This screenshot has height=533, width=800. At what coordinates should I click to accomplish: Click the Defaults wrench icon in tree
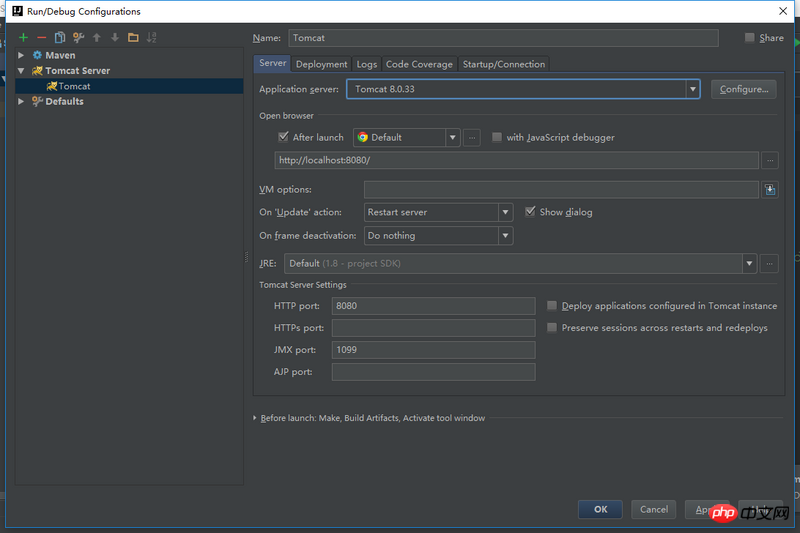click(37, 101)
